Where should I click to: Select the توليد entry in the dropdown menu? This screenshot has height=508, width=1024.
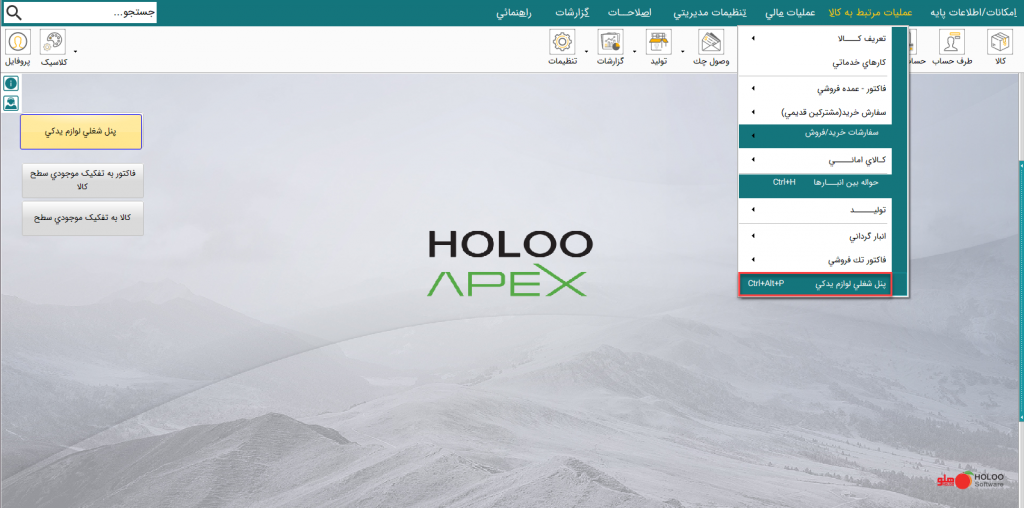[x=815, y=210]
